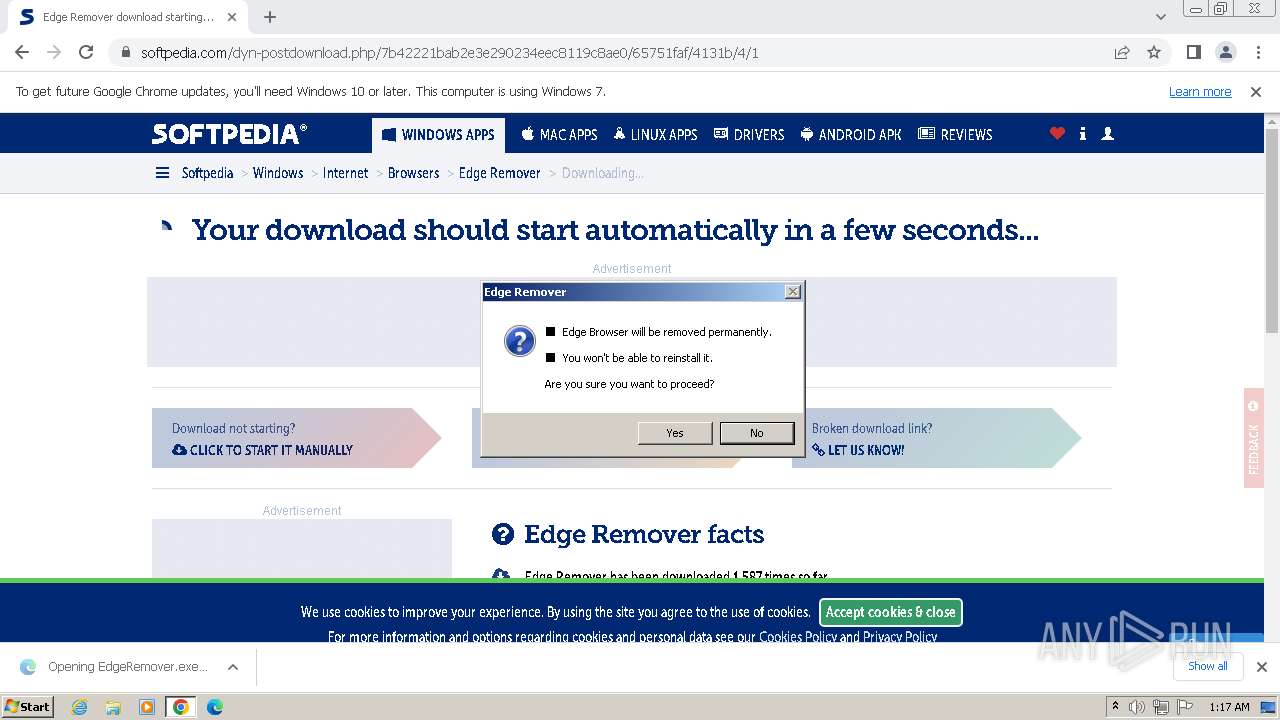The image size is (1280, 720).
Task: Select the Drivers tab
Action: (749, 134)
